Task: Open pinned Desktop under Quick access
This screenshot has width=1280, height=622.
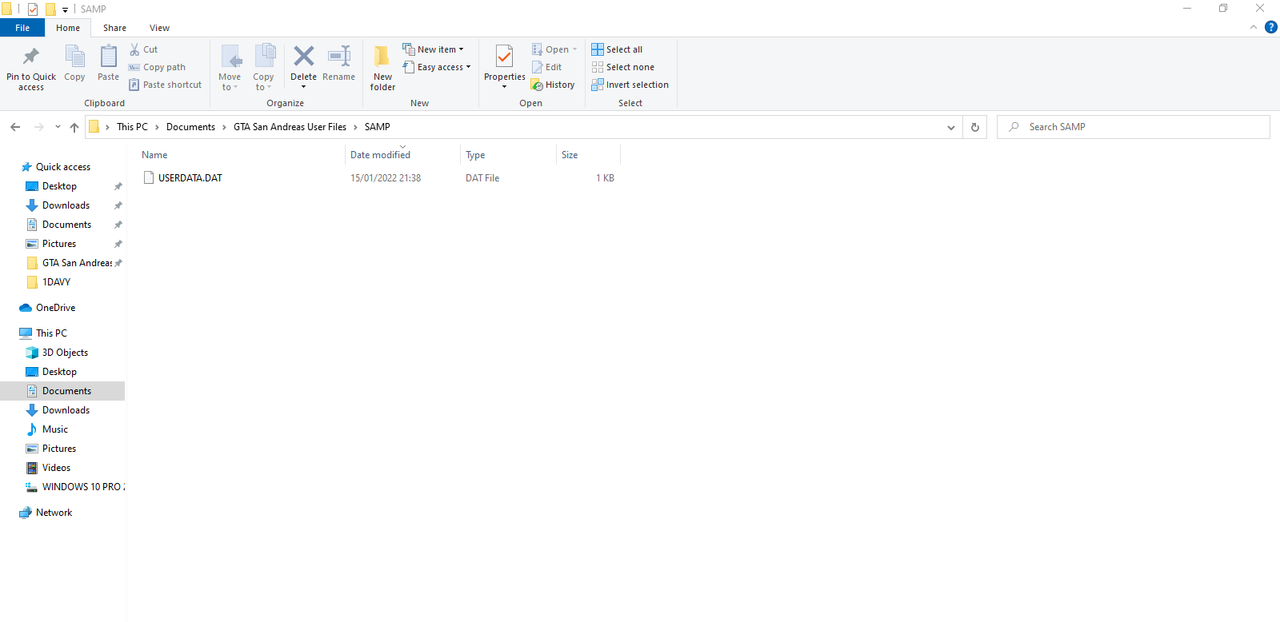Action: [x=59, y=186]
